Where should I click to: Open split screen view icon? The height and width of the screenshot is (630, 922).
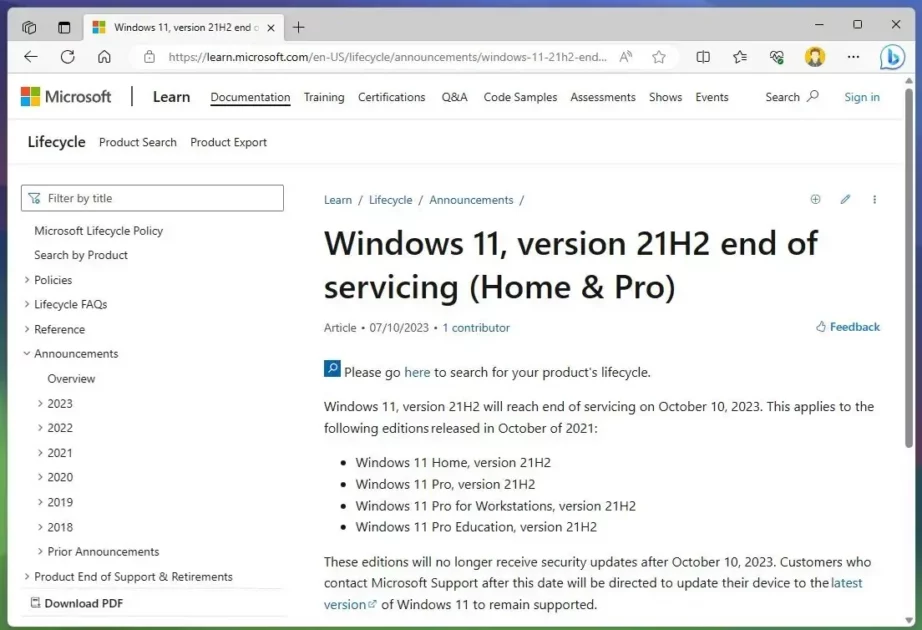click(703, 57)
